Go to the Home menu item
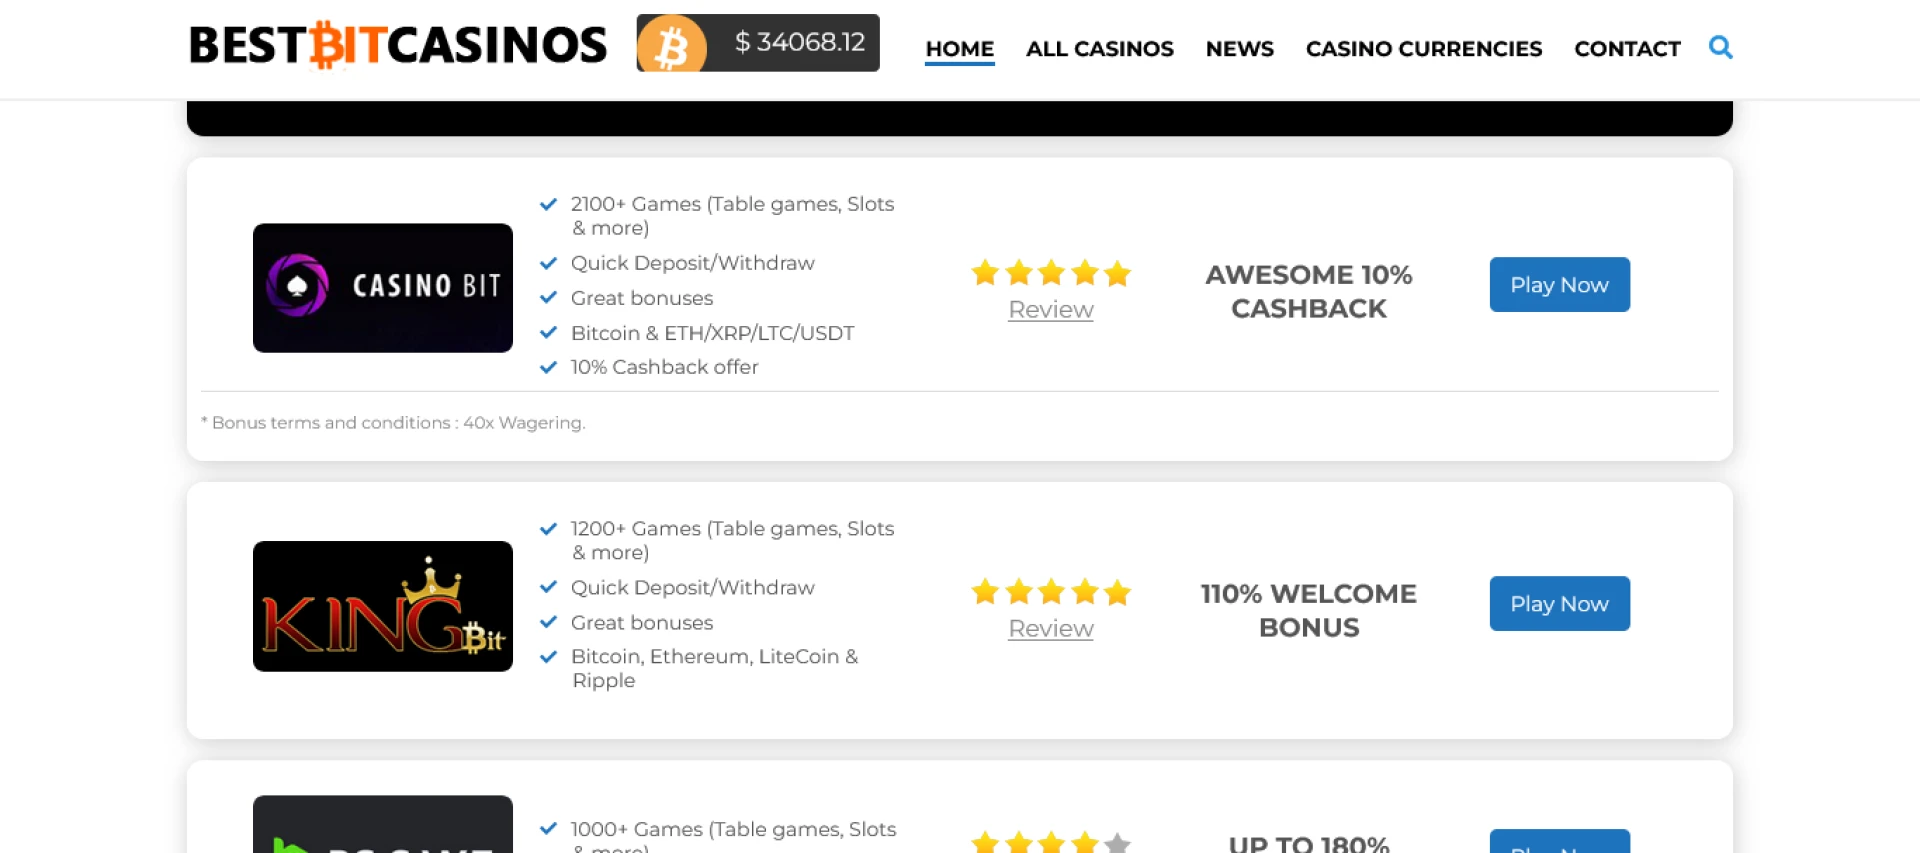Screen dimensions: 1920x853 [x=959, y=48]
